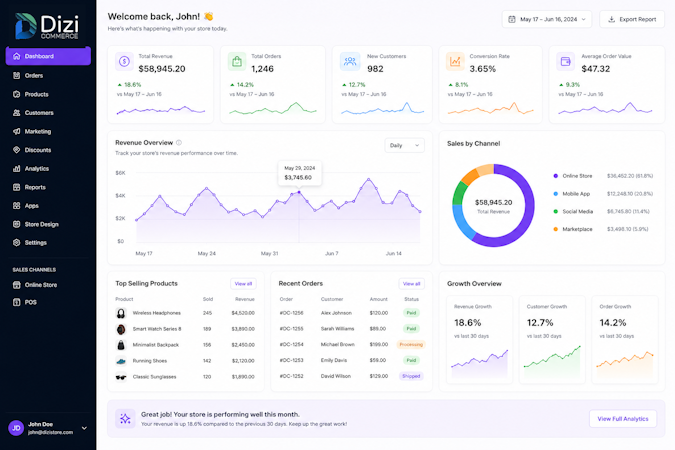Click the View Full Analytics button
The width and height of the screenshot is (675, 450).
[x=622, y=419]
